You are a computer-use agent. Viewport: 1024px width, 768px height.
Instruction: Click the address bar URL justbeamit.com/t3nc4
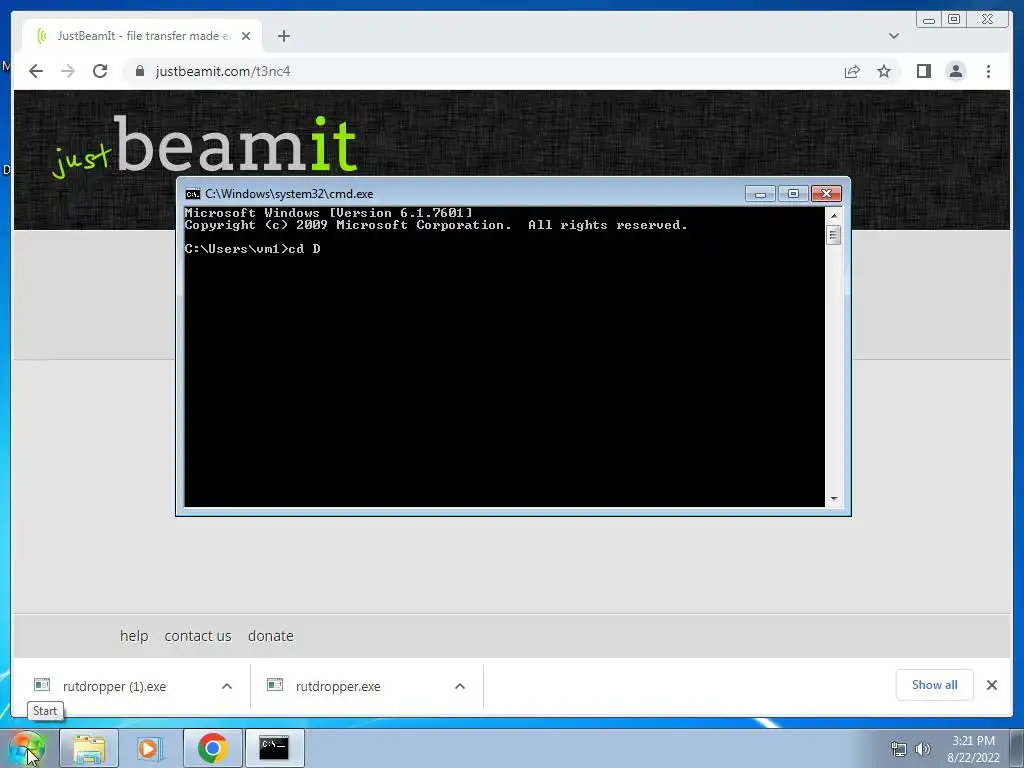[223, 71]
